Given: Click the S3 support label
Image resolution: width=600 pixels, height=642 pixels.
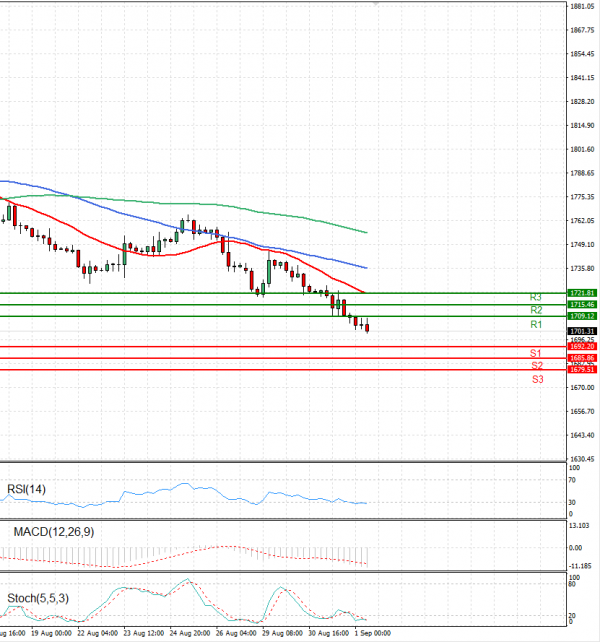Looking at the screenshot, I should point(537,380).
